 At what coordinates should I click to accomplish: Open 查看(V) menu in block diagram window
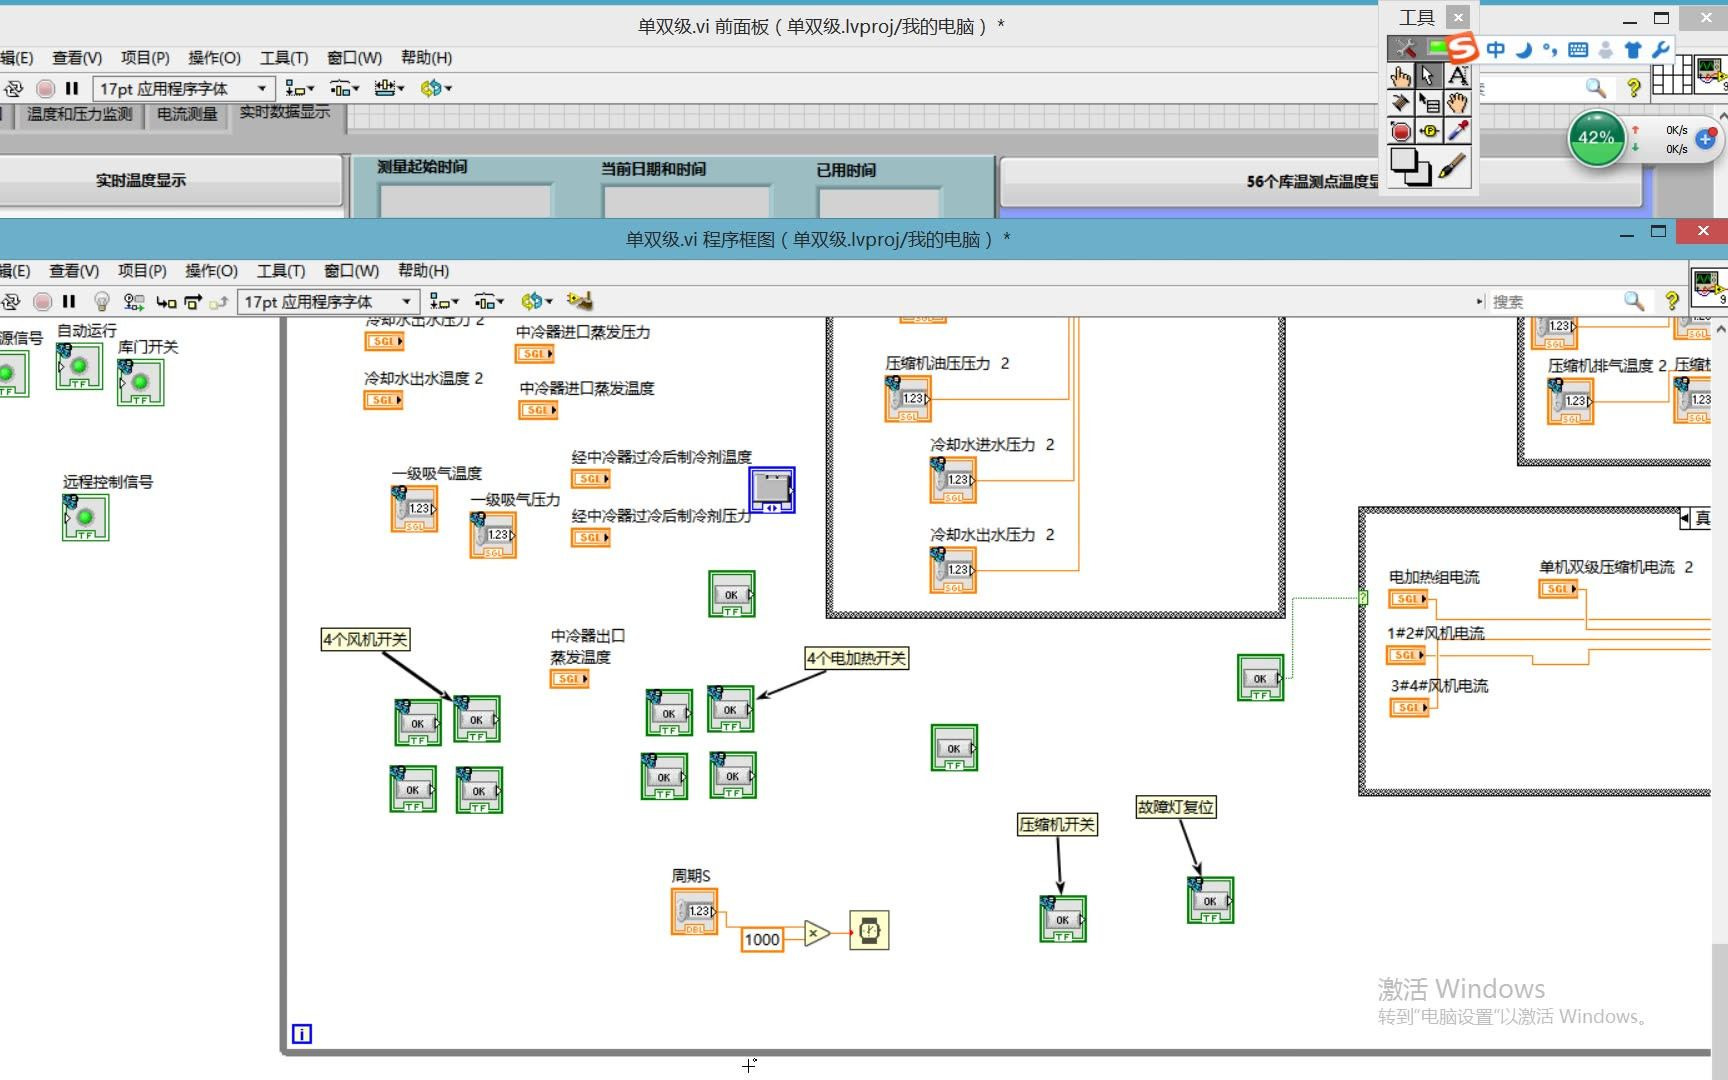click(74, 270)
